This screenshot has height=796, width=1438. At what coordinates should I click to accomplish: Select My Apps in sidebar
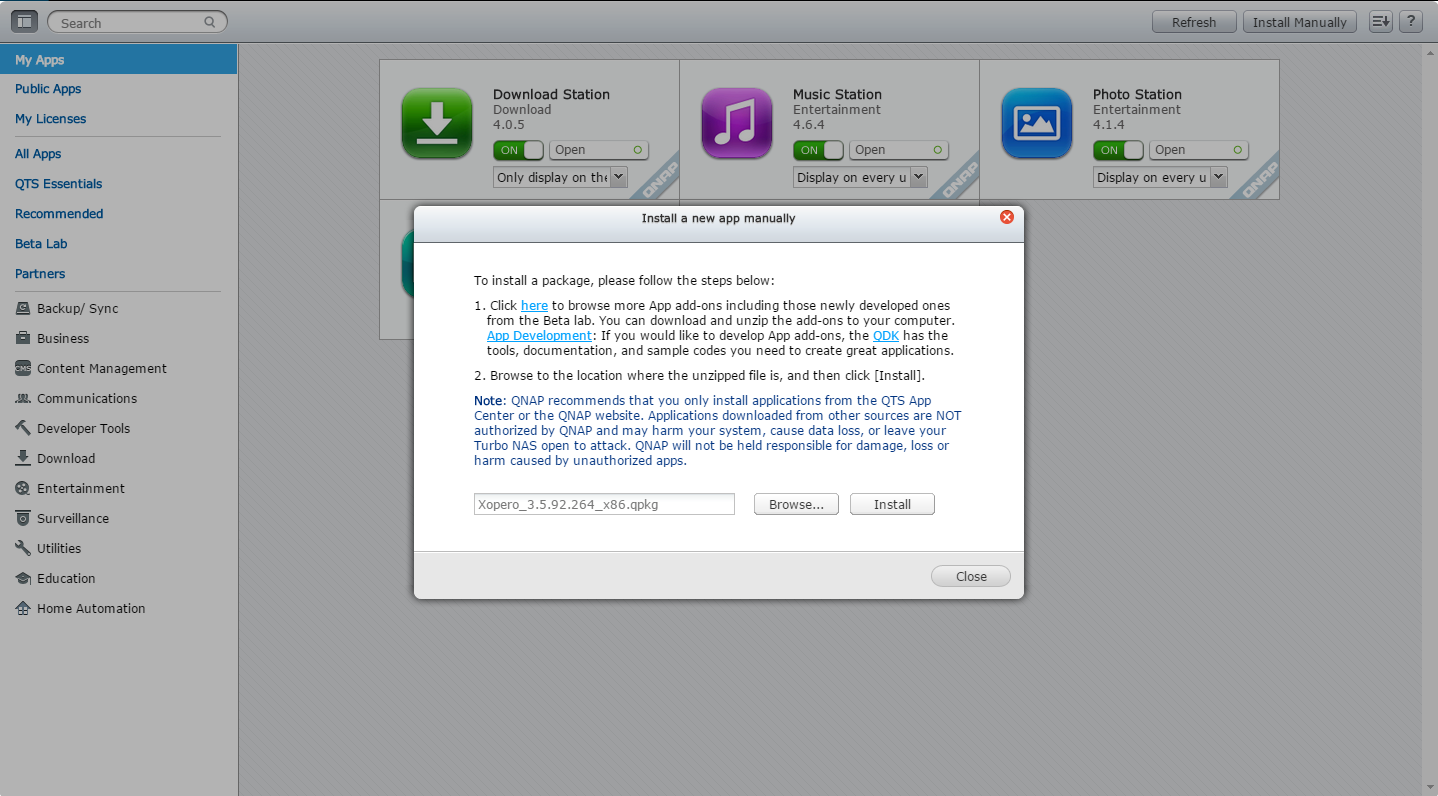coord(118,59)
